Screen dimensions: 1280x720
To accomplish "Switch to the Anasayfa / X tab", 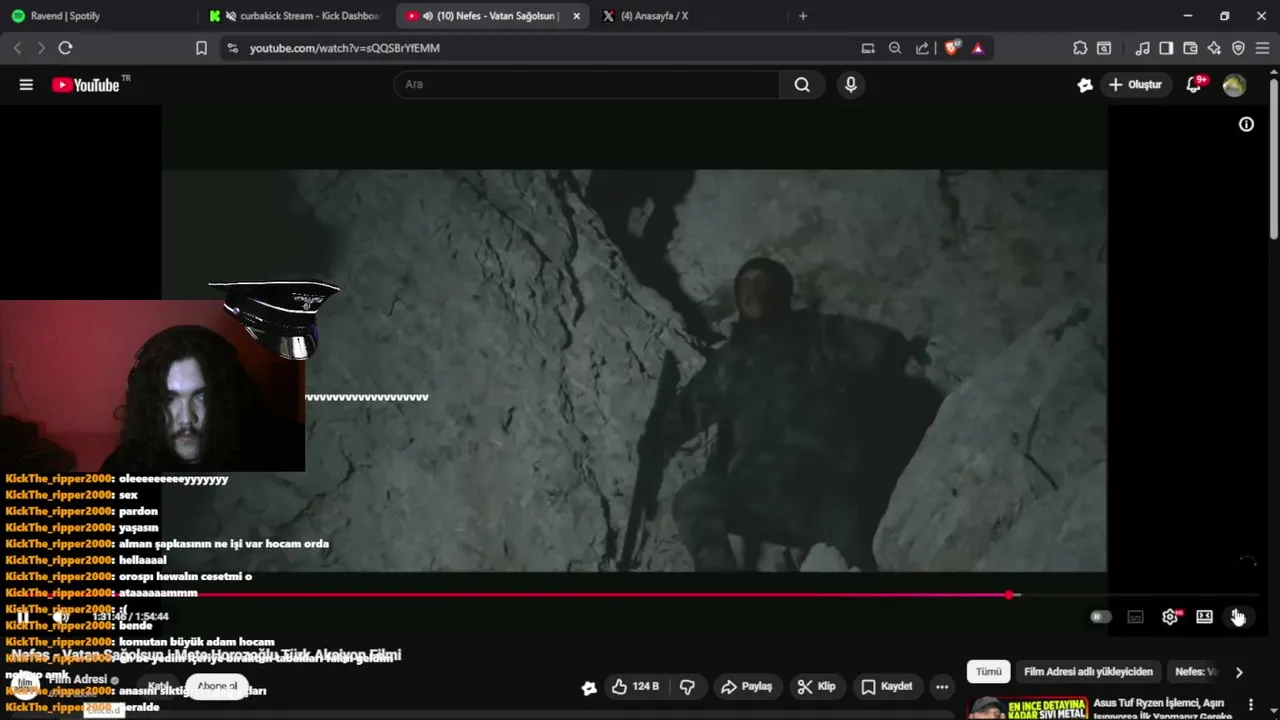I will click(690, 16).
